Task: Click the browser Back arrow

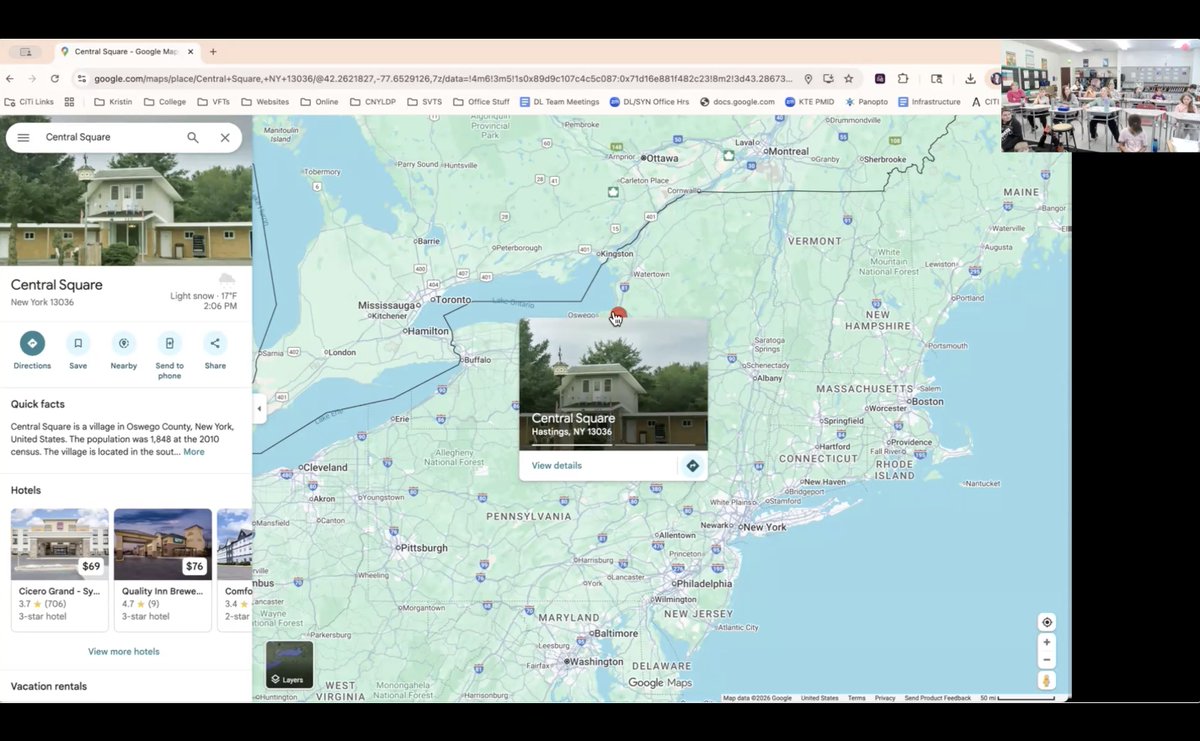Action: 10,79
